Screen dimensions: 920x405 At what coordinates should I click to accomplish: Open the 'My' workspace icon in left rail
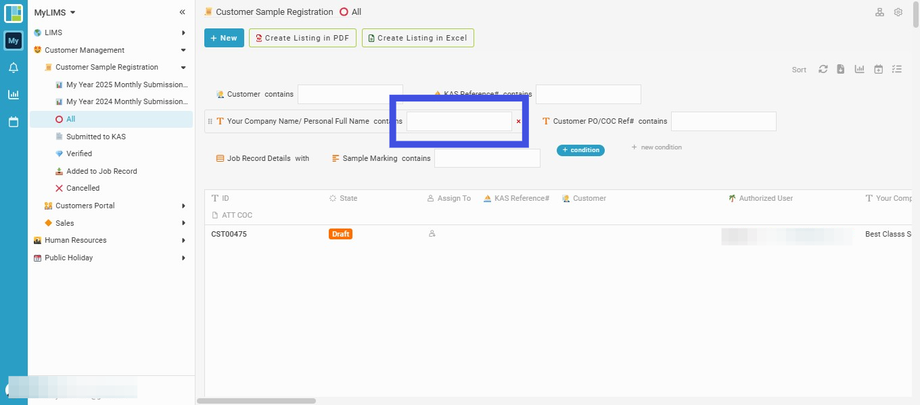13,40
